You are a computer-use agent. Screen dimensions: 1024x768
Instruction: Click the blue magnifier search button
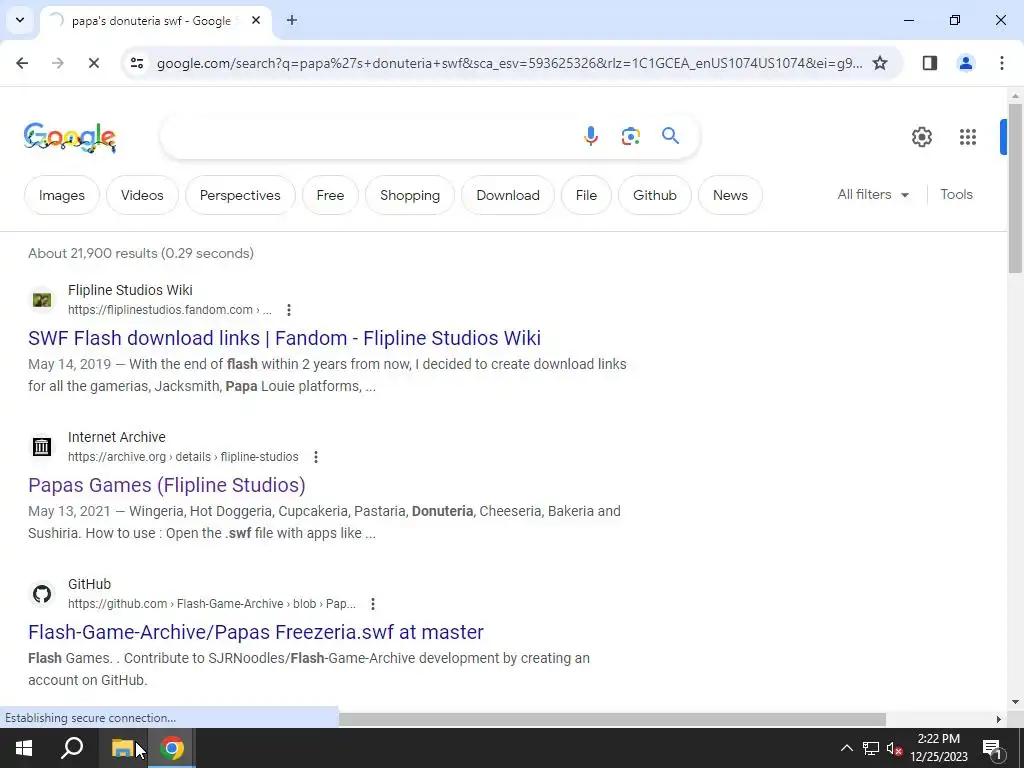click(670, 136)
